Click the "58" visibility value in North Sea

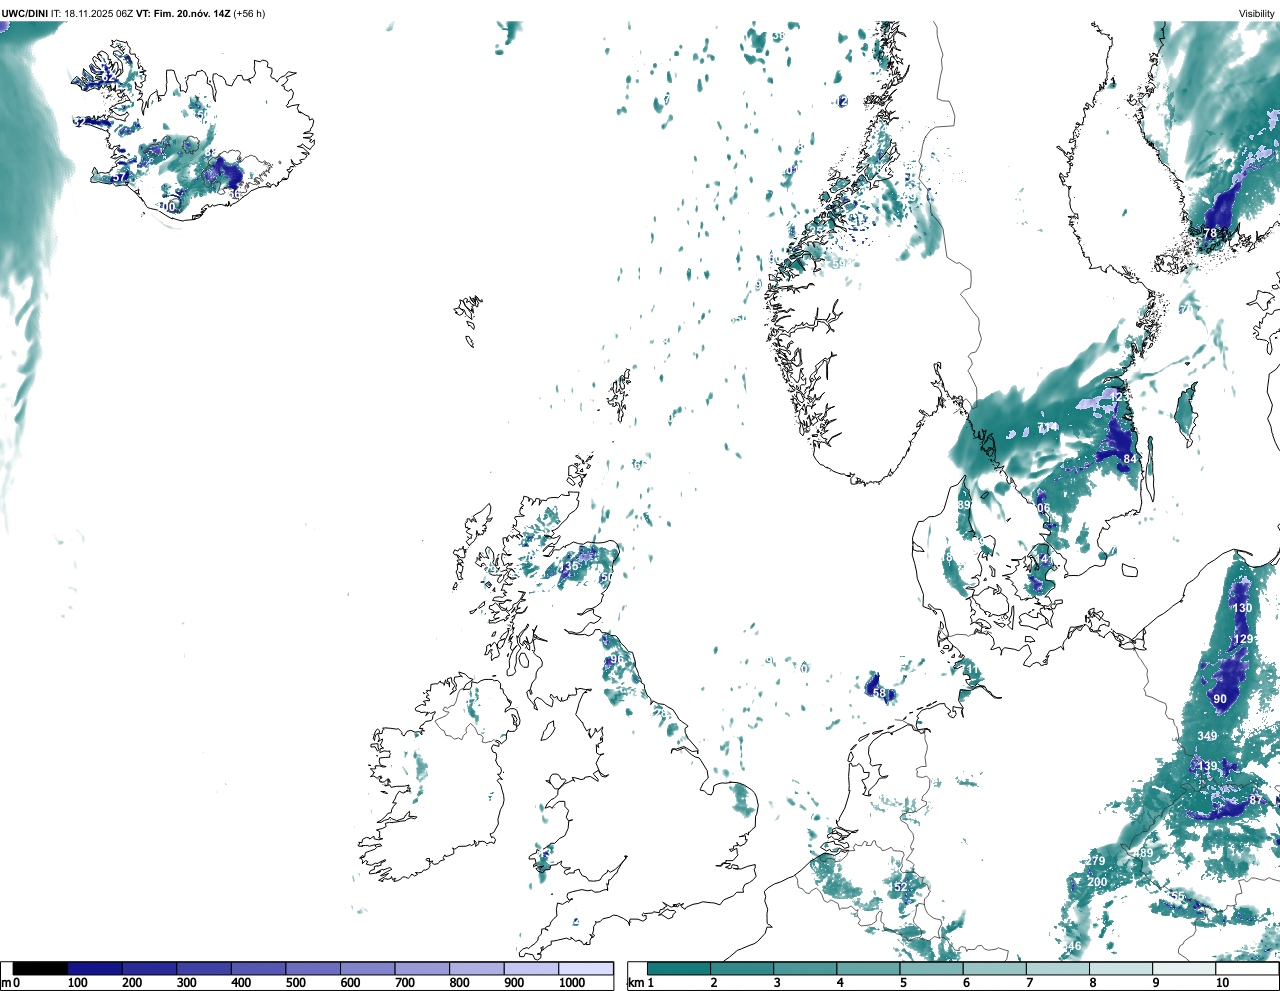879,693
